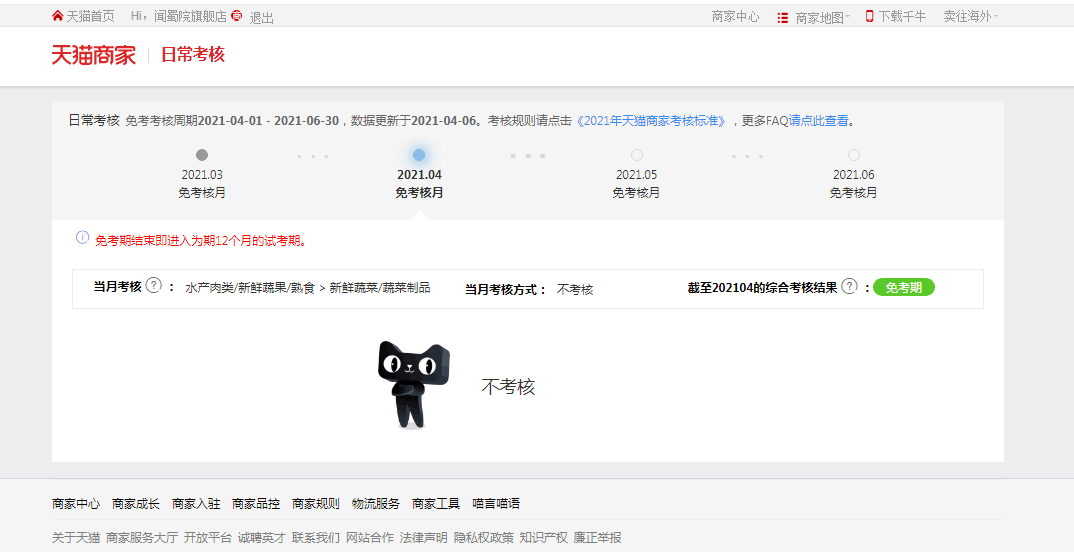Click 新鲜蔬菜/蔬菜制品 category text

380,288
